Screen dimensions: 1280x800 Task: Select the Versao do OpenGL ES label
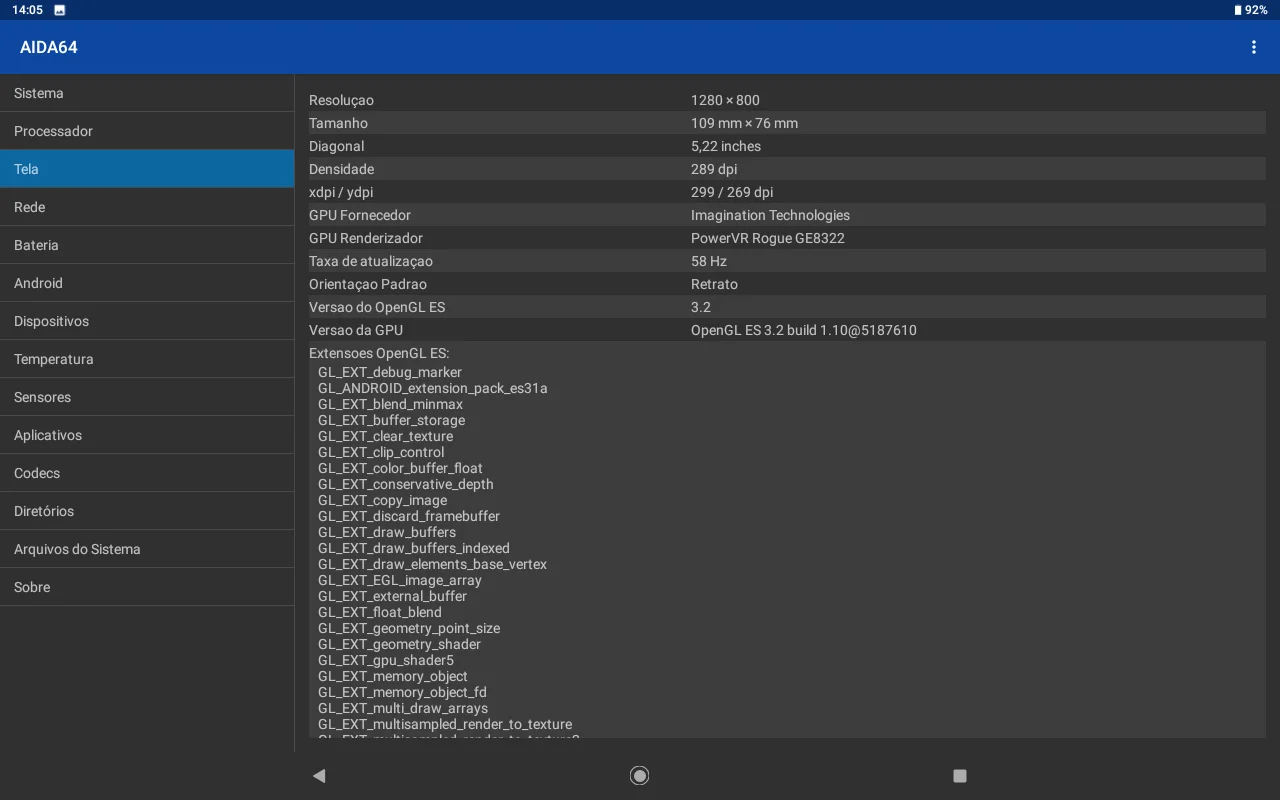tap(377, 307)
